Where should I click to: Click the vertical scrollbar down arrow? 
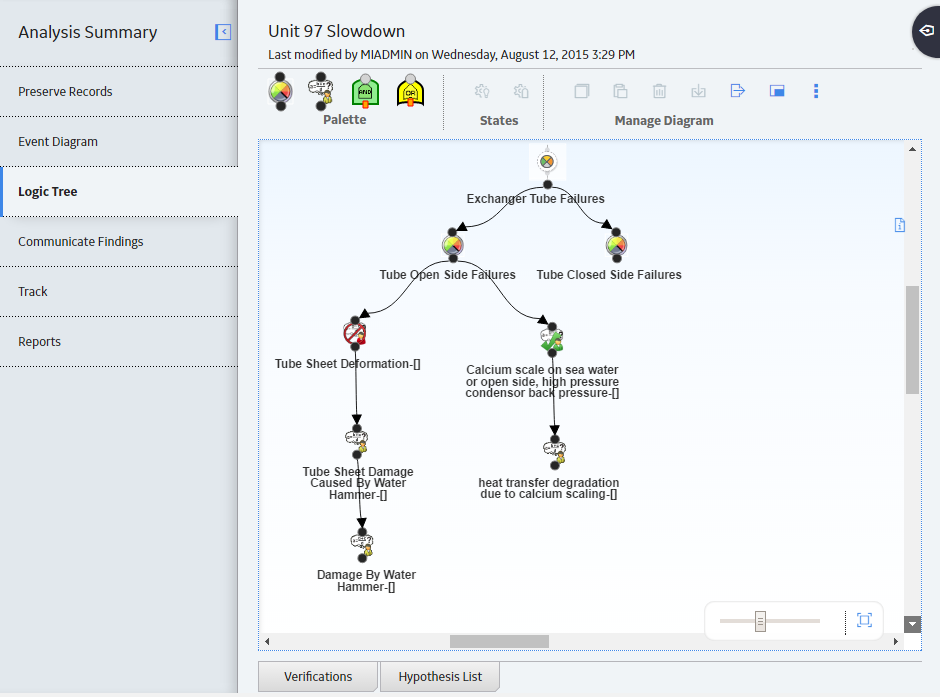pyautogui.click(x=912, y=624)
